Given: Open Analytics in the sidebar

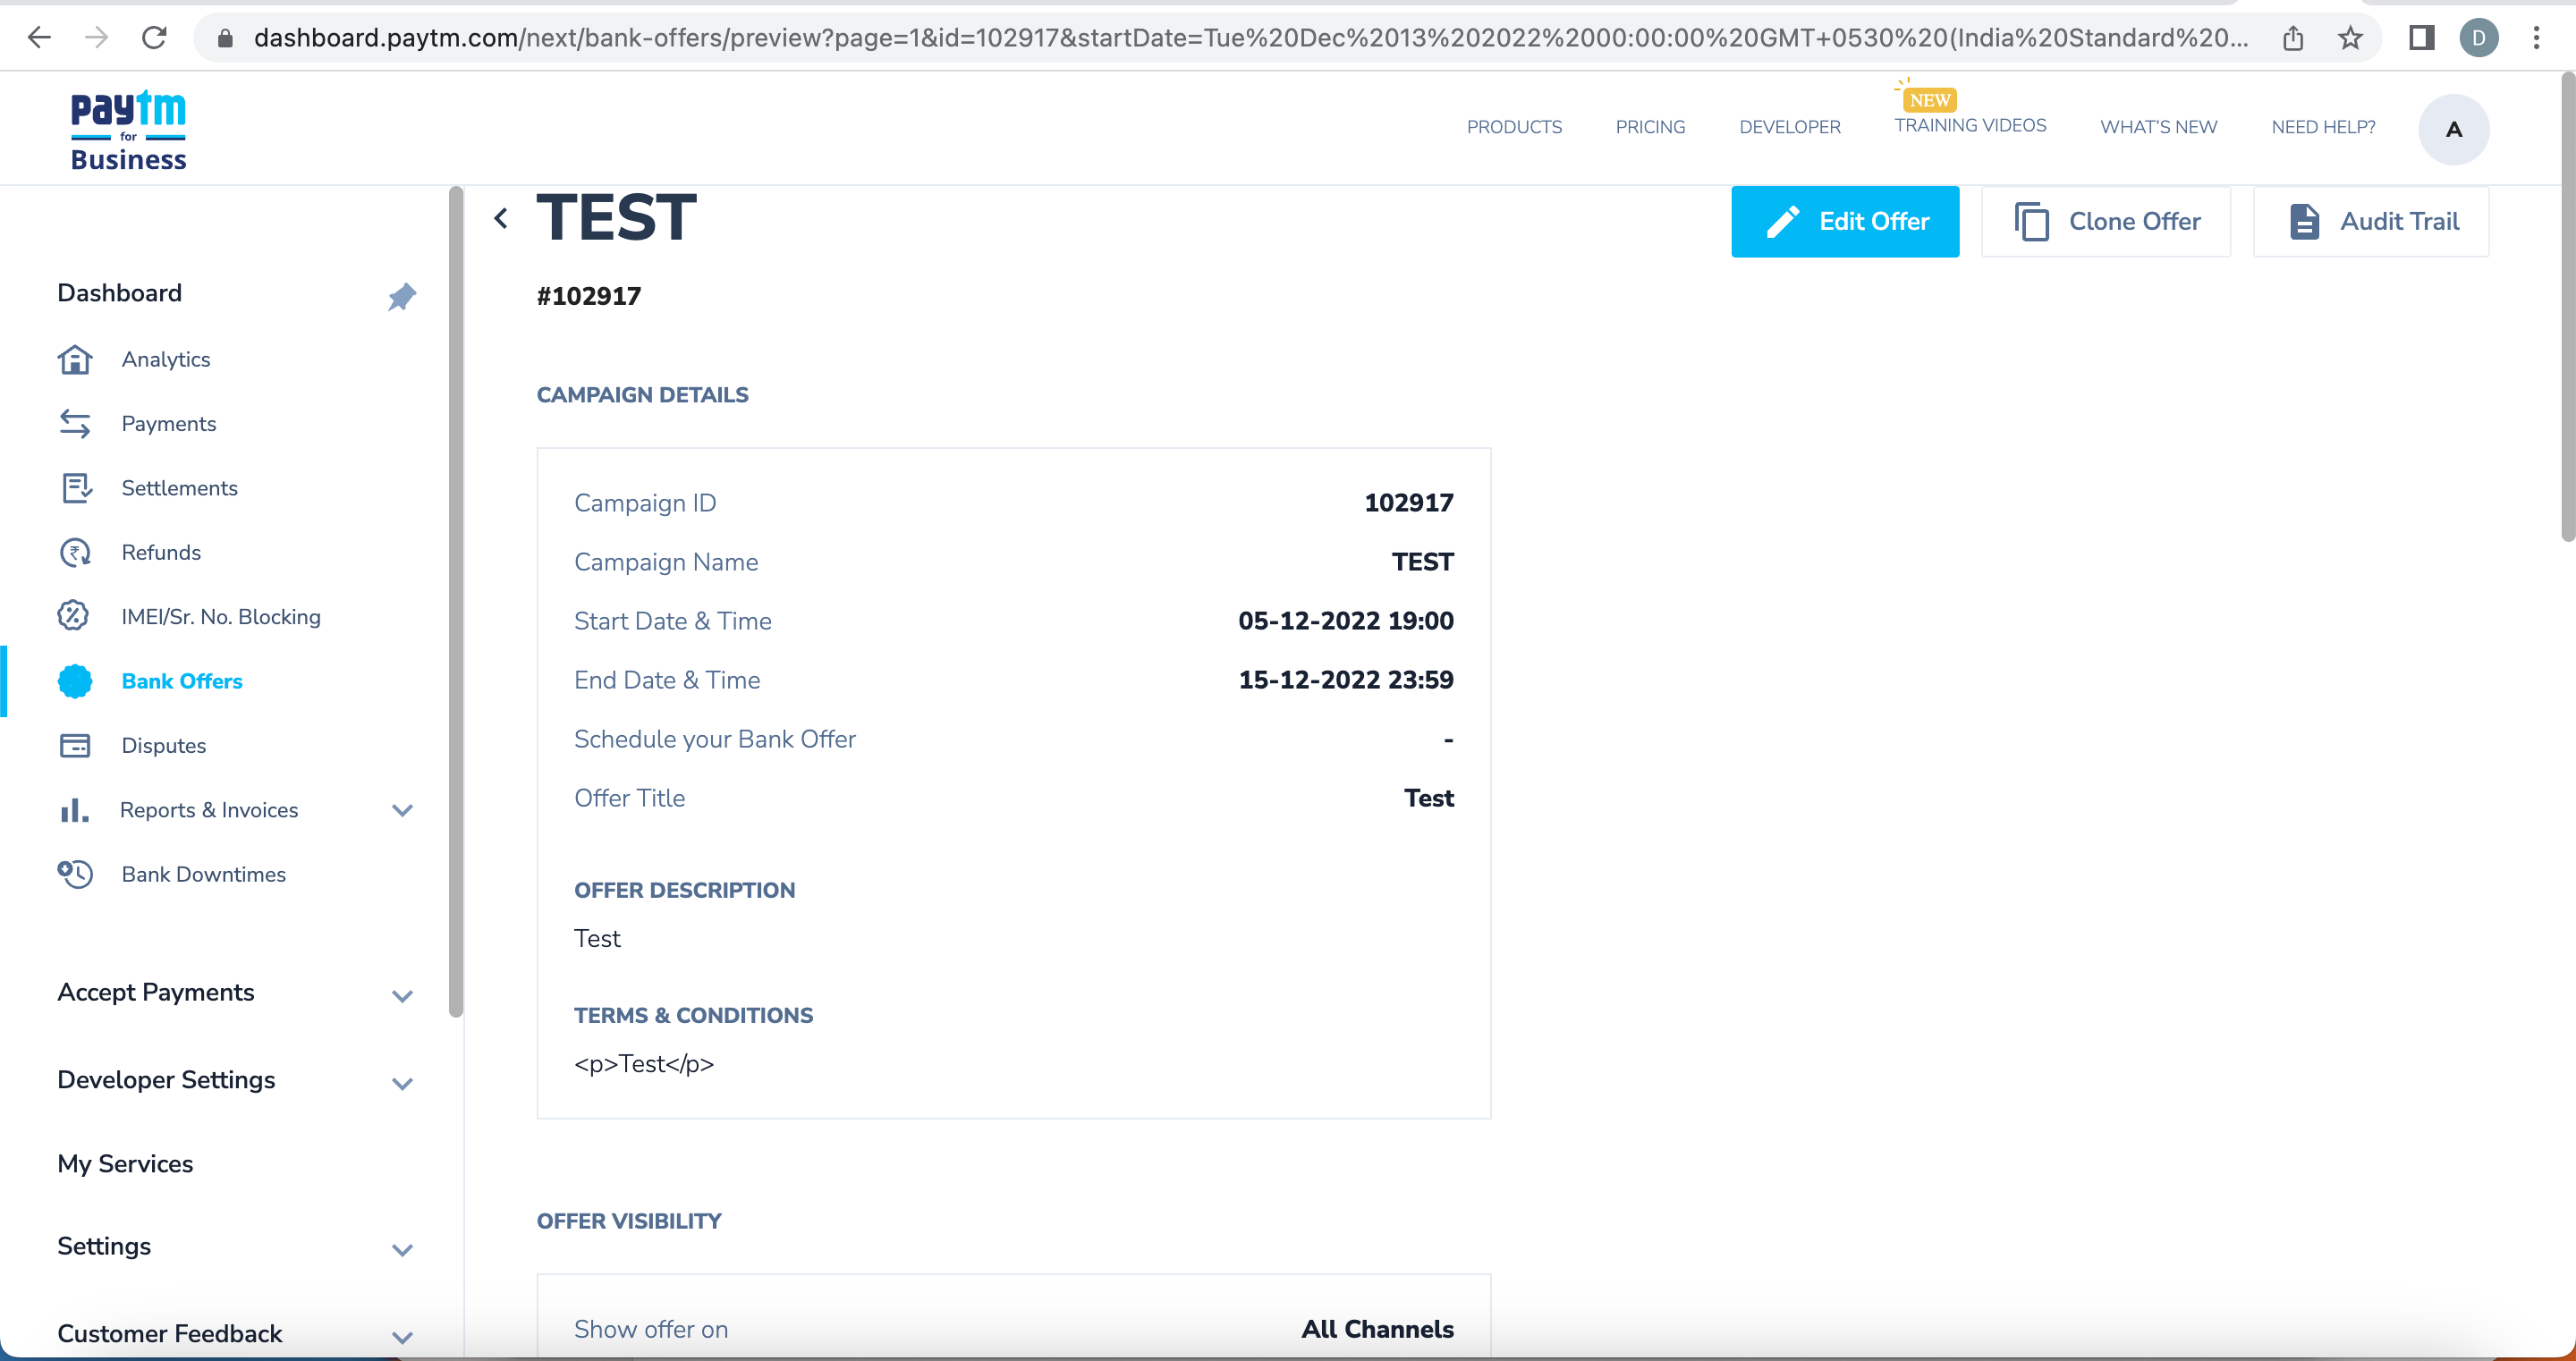Looking at the screenshot, I should [x=166, y=359].
